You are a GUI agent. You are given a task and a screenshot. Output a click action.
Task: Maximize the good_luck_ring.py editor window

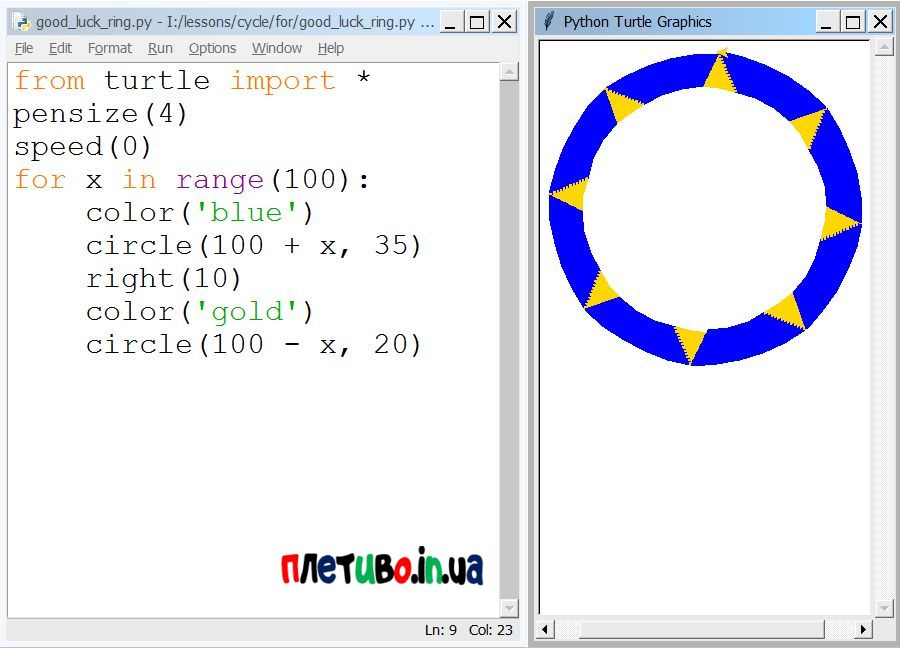[x=477, y=22]
